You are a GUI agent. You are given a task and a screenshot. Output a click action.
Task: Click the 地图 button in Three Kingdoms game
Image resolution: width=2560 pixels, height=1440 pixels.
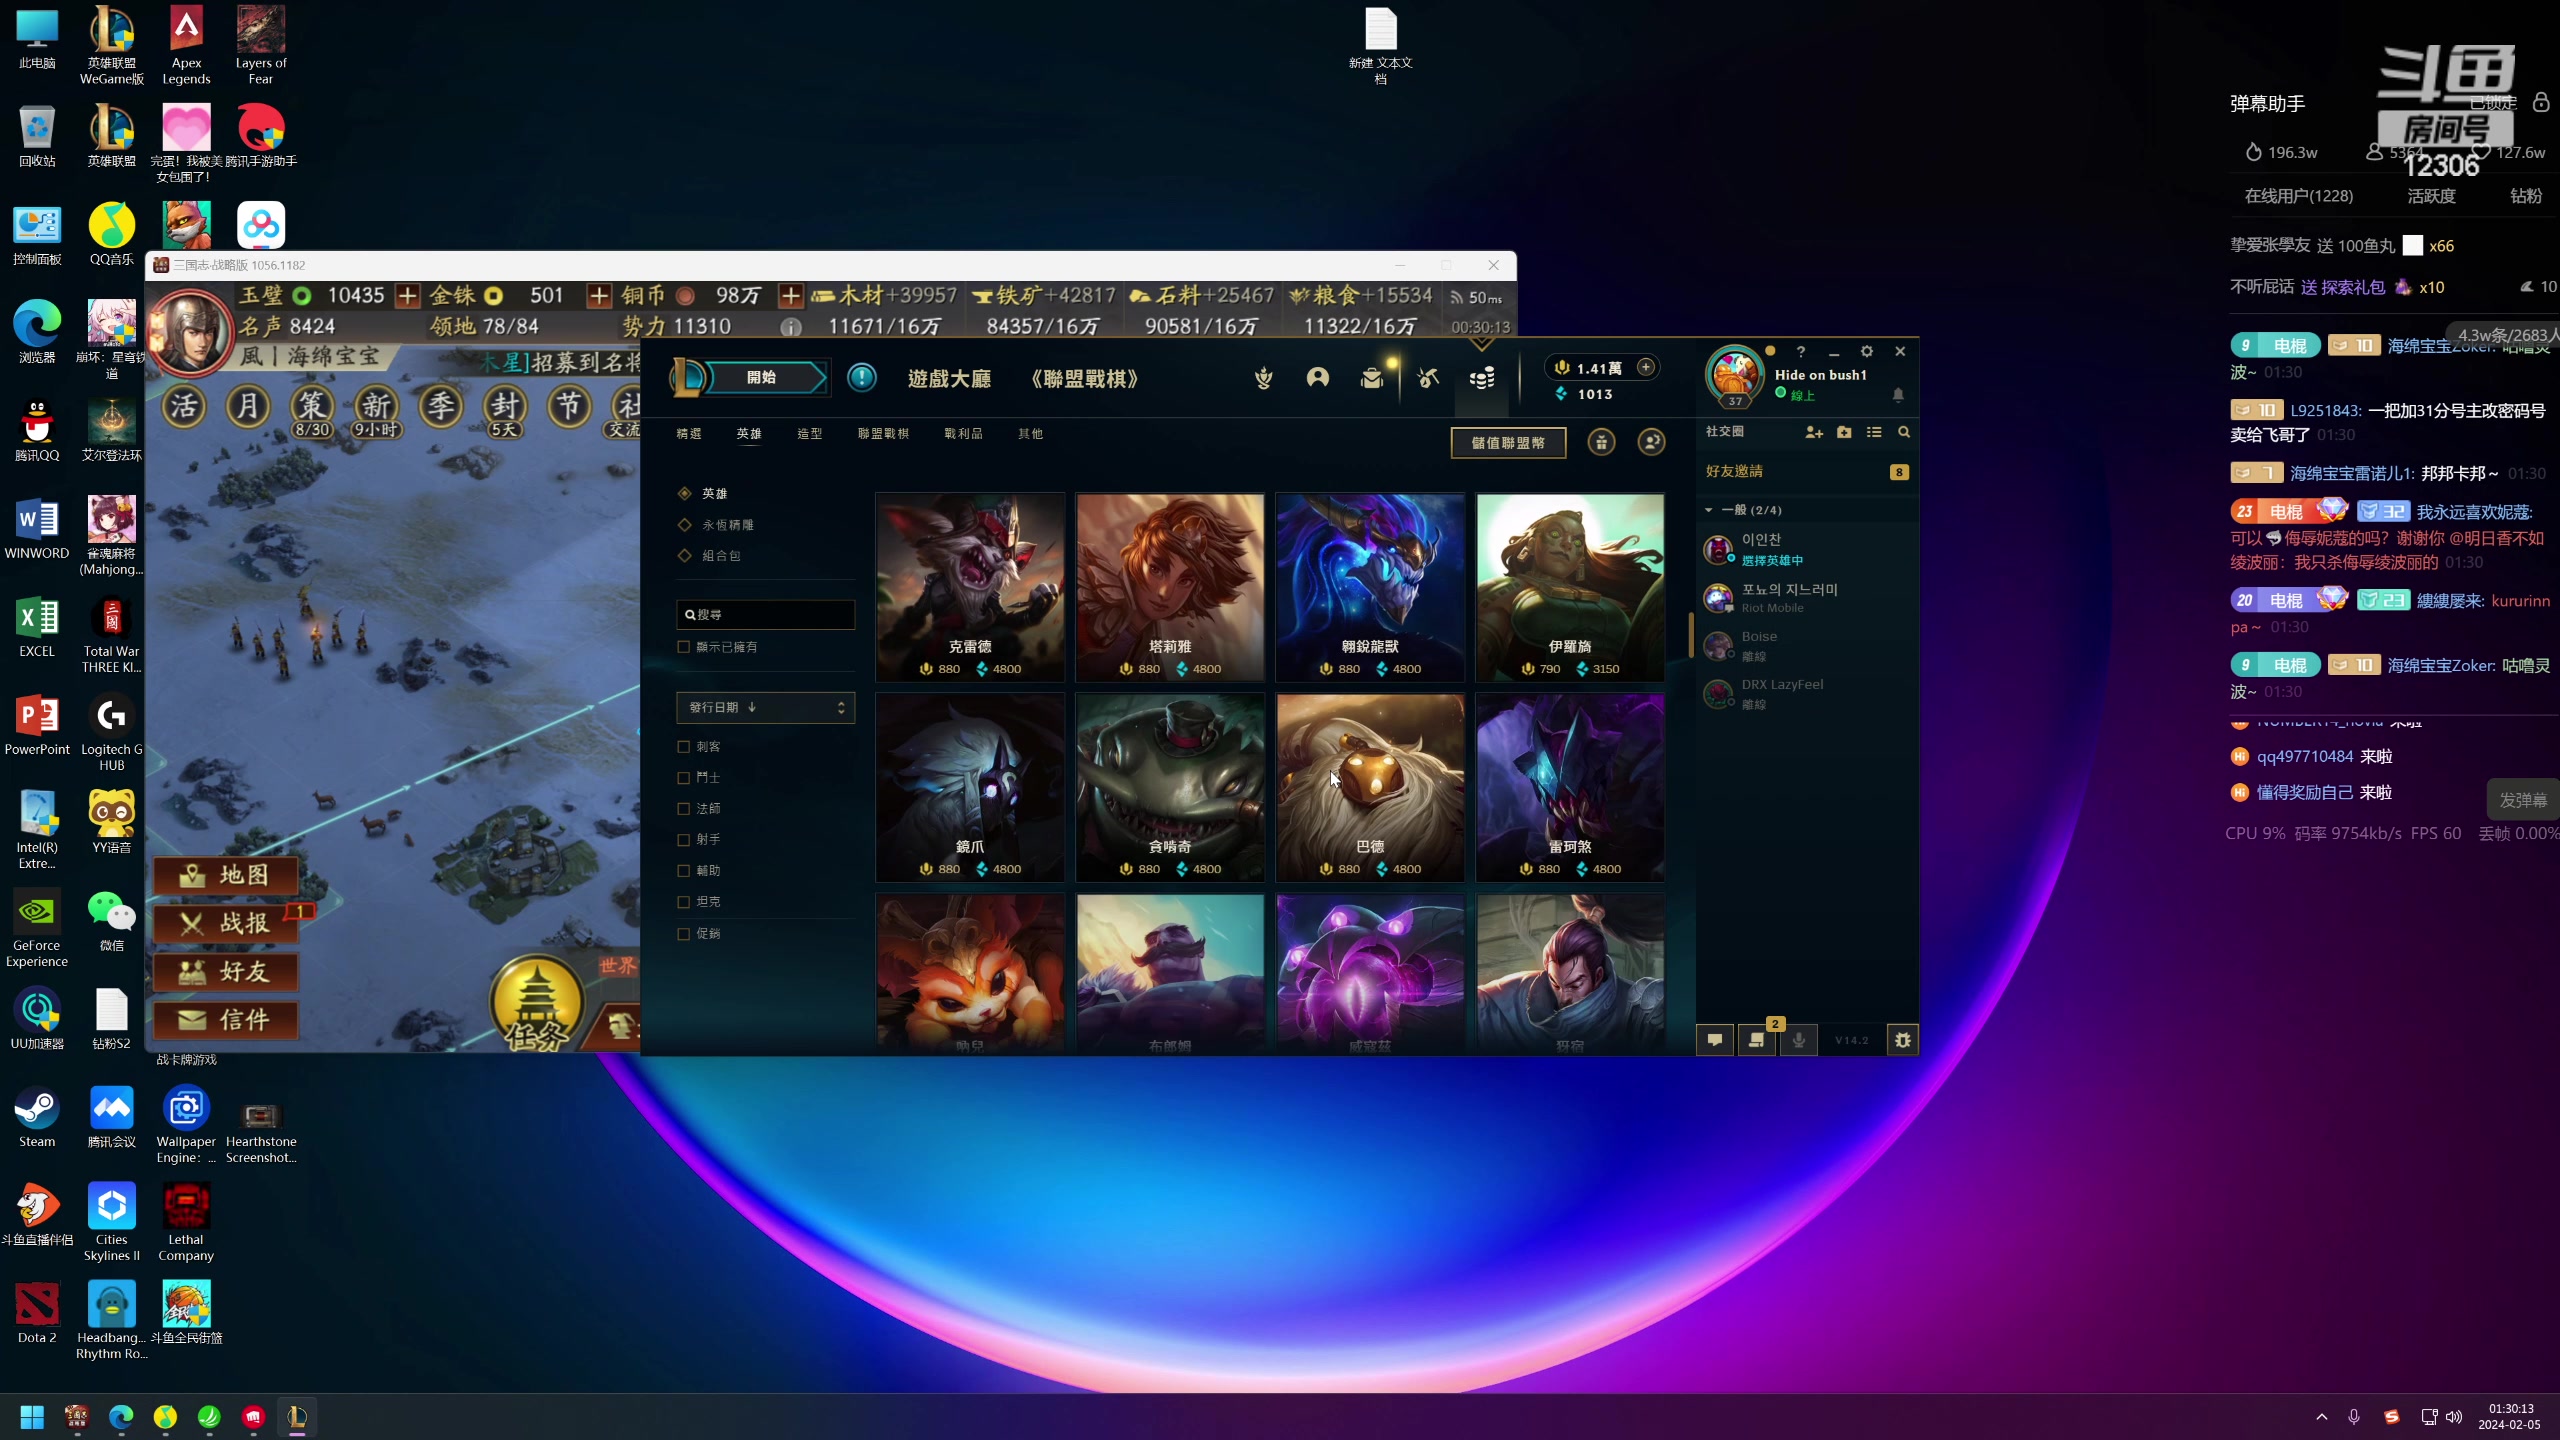coord(226,875)
